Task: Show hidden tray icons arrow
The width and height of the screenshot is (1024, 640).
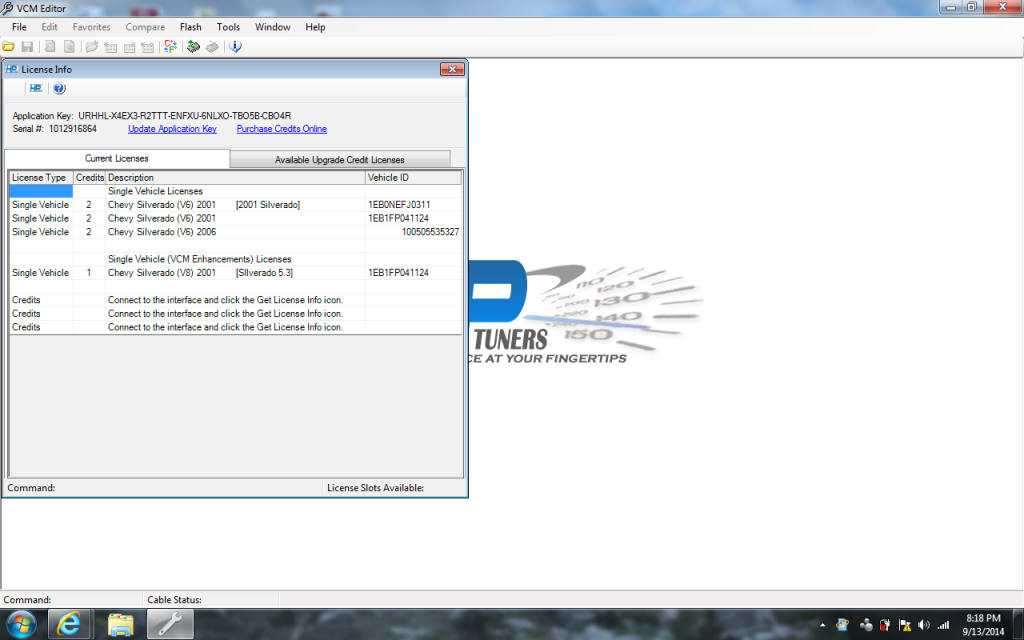Action: (822, 625)
